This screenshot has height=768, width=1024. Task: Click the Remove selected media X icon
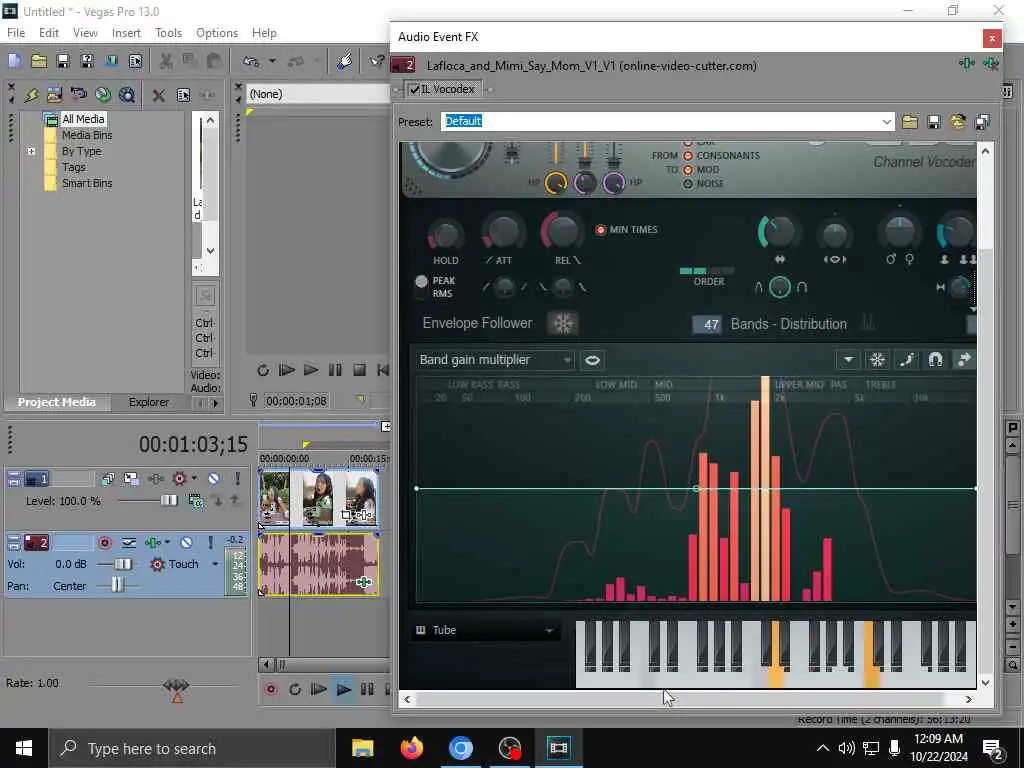[158, 95]
